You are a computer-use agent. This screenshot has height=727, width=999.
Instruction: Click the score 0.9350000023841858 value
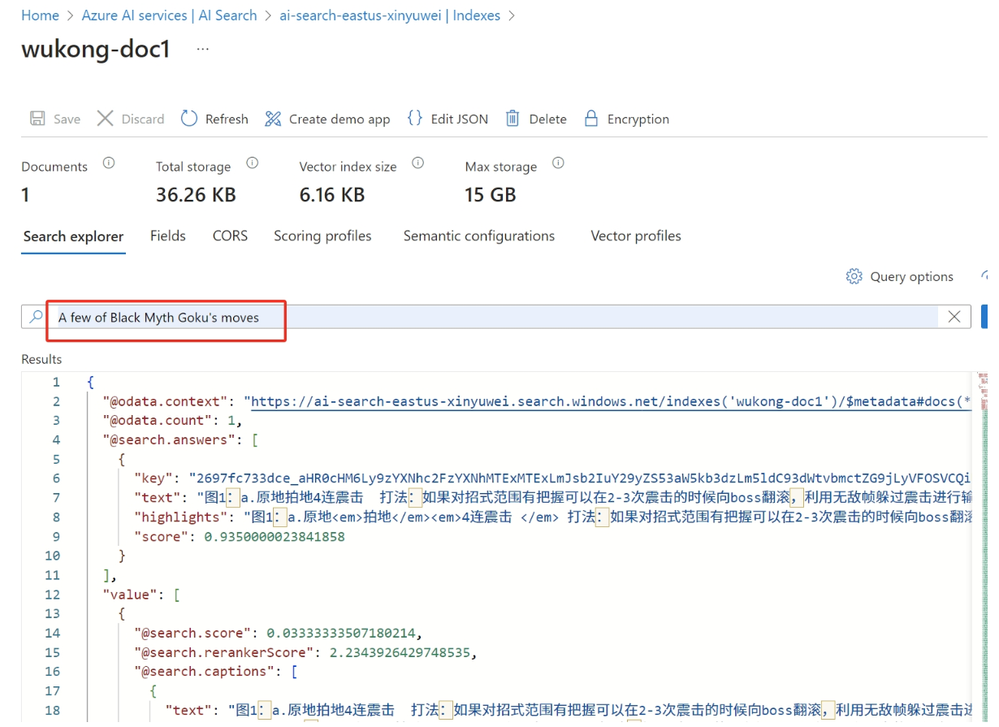[x=274, y=536]
